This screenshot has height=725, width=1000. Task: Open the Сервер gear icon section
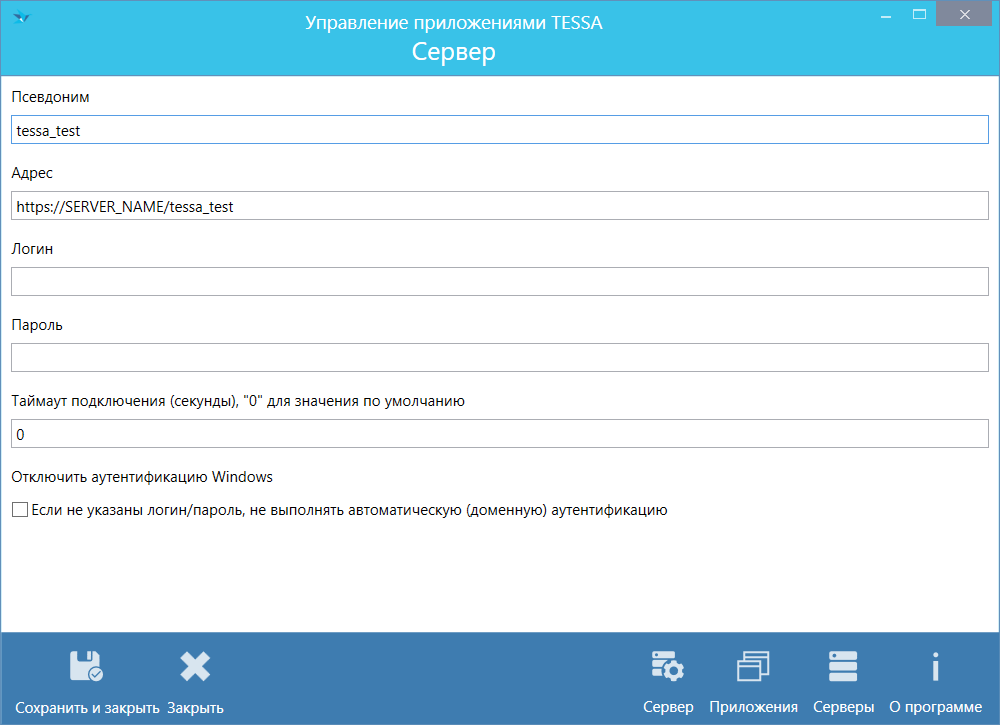click(x=667, y=666)
